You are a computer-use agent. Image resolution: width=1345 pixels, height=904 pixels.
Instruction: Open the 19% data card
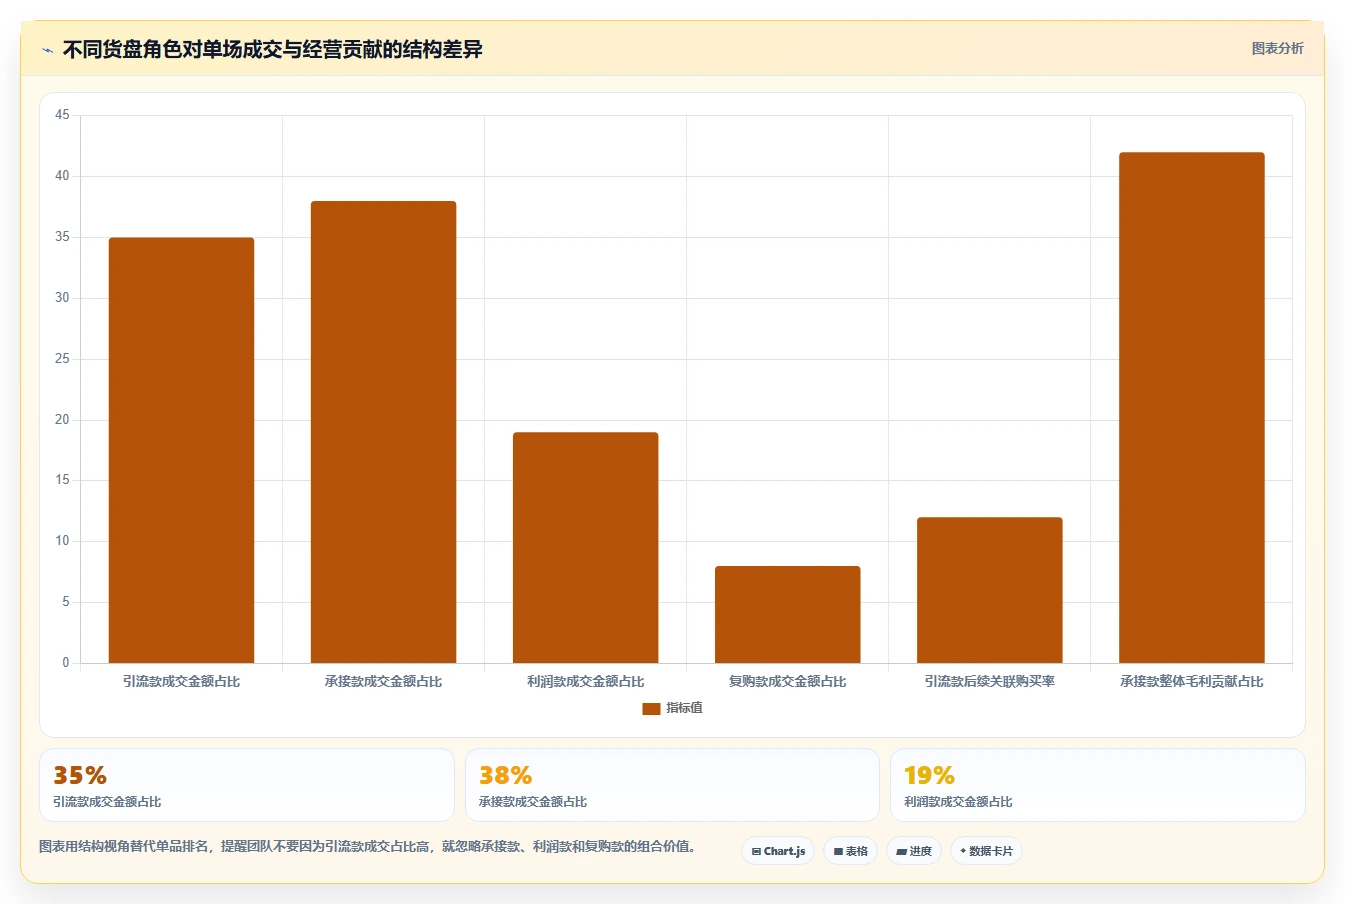pyautogui.click(x=1098, y=785)
